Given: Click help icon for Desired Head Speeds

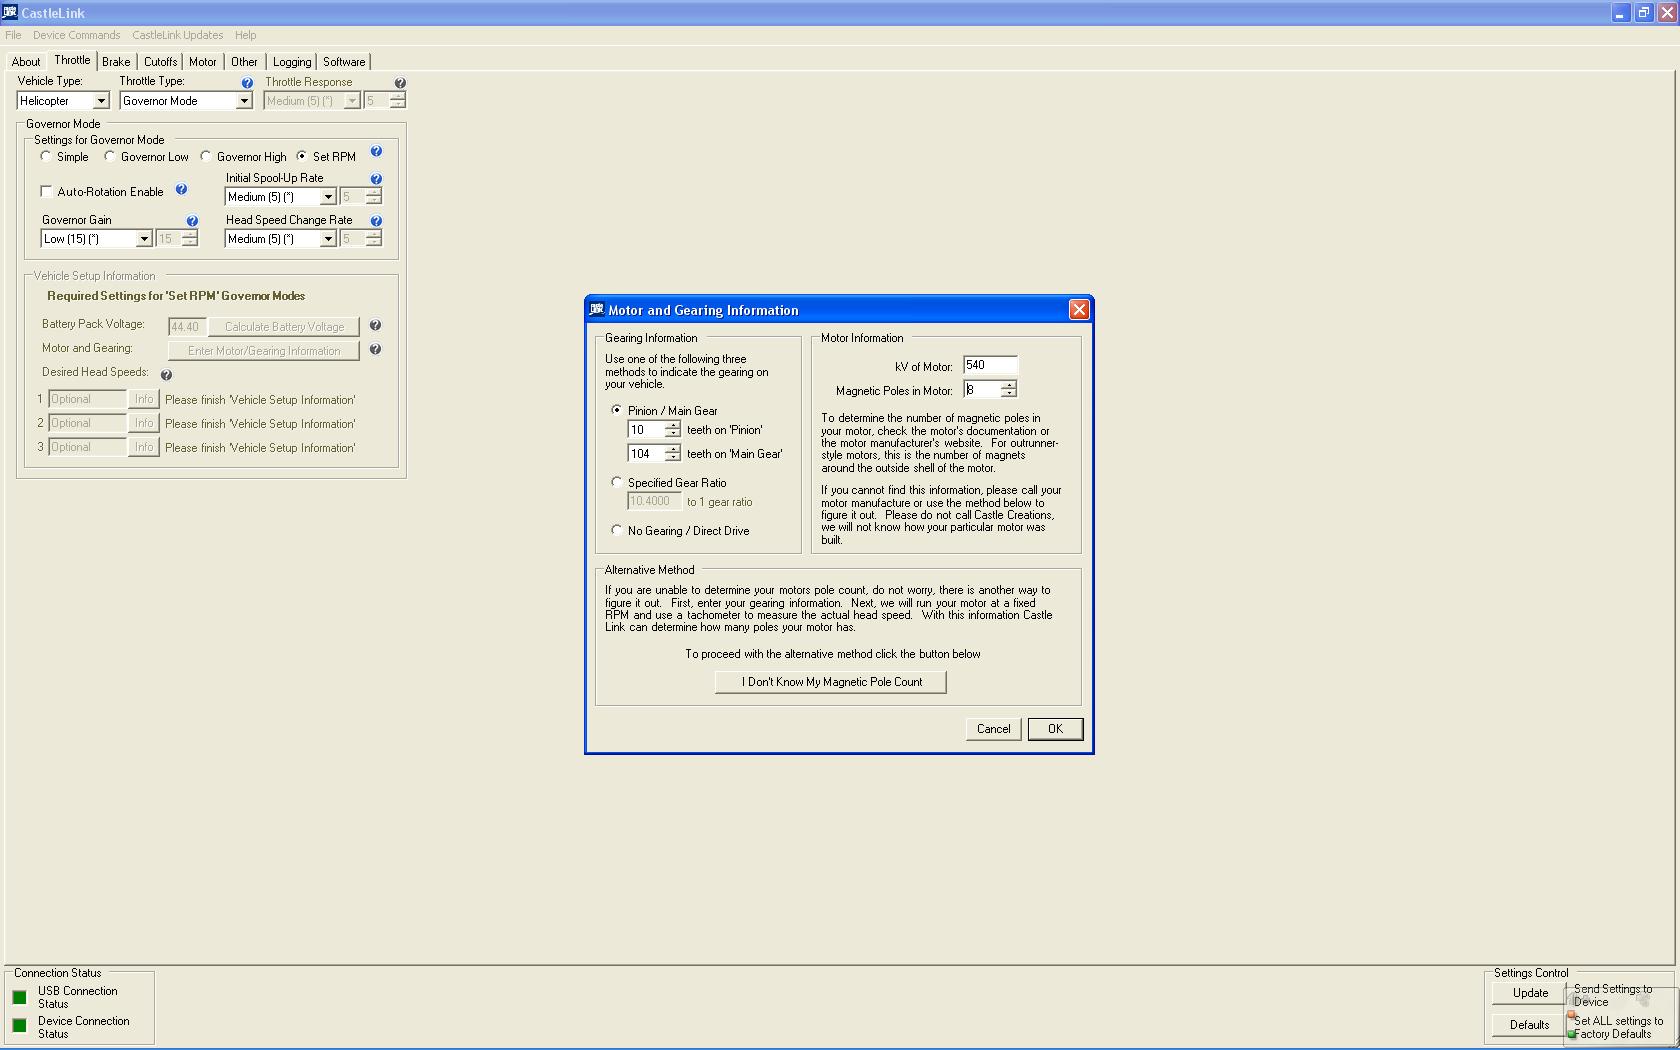Looking at the screenshot, I should [x=166, y=375].
